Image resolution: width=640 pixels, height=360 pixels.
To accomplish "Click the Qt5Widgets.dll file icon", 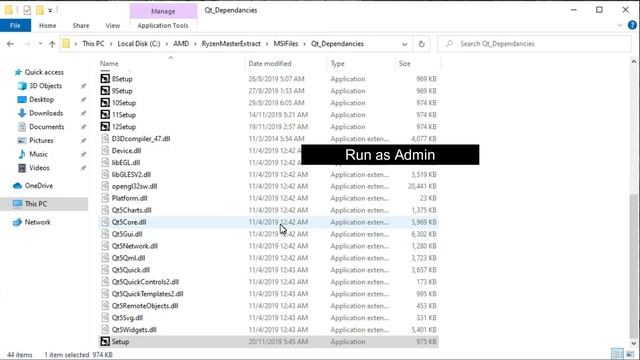I will 105,330.
